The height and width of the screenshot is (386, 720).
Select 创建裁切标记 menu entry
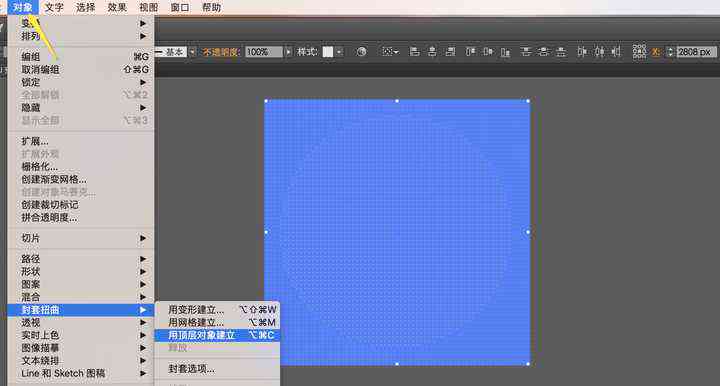coord(81,205)
